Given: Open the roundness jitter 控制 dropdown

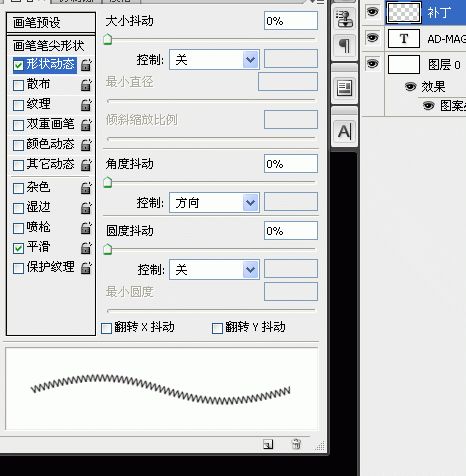Looking at the screenshot, I should [x=214, y=270].
